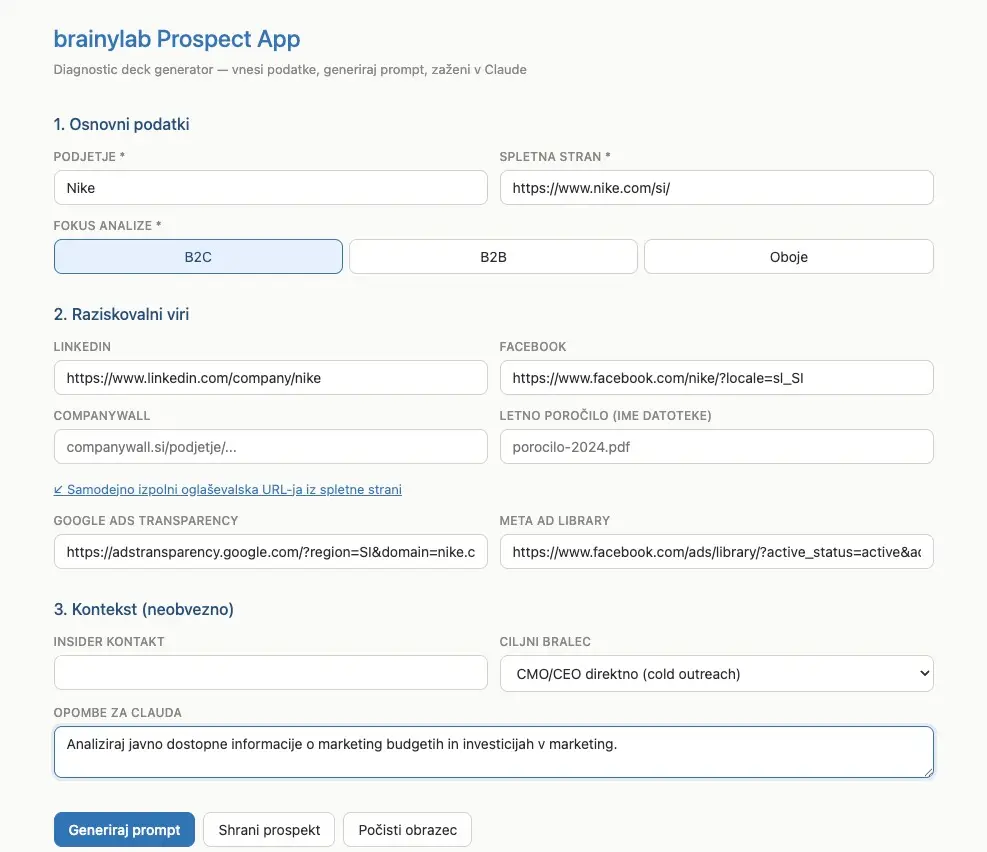Click the autofill advertising URLs link

[227, 489]
